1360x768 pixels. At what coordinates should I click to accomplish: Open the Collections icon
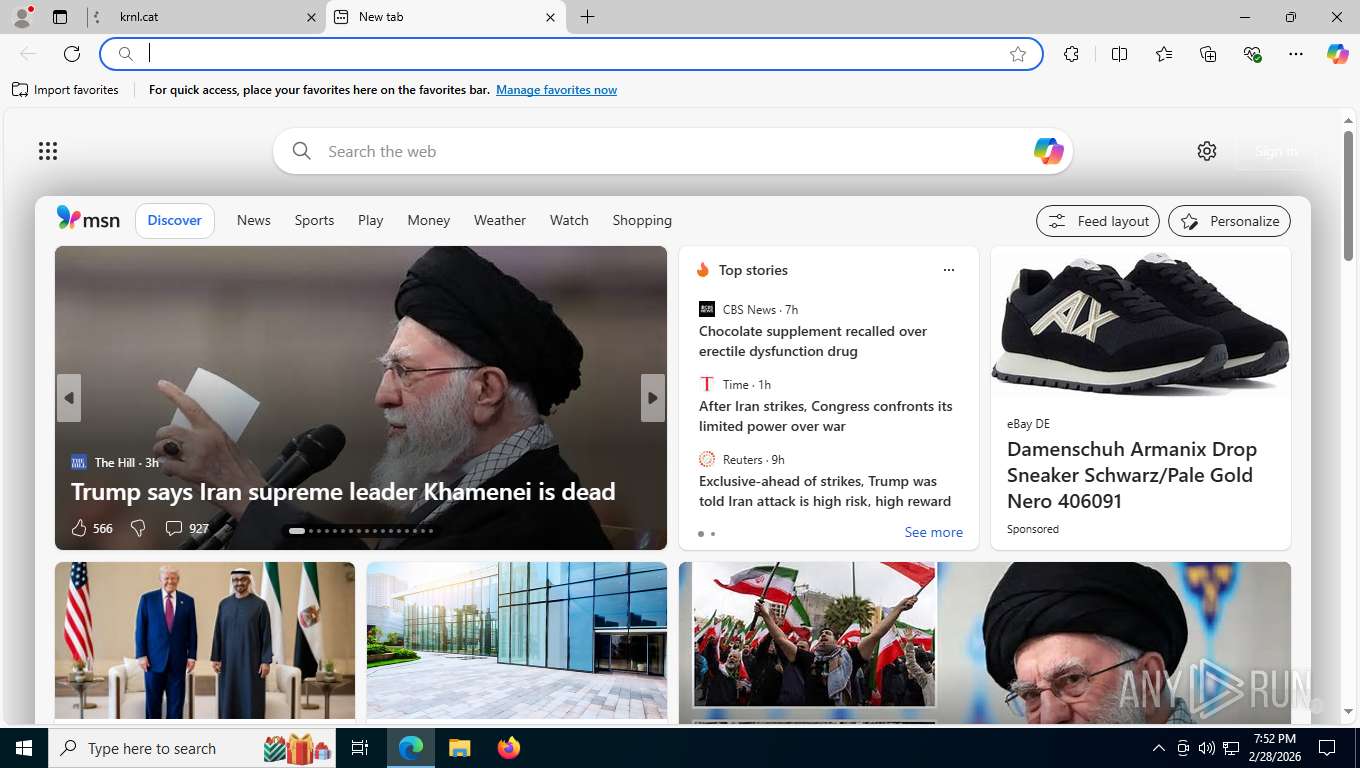[x=1208, y=54]
